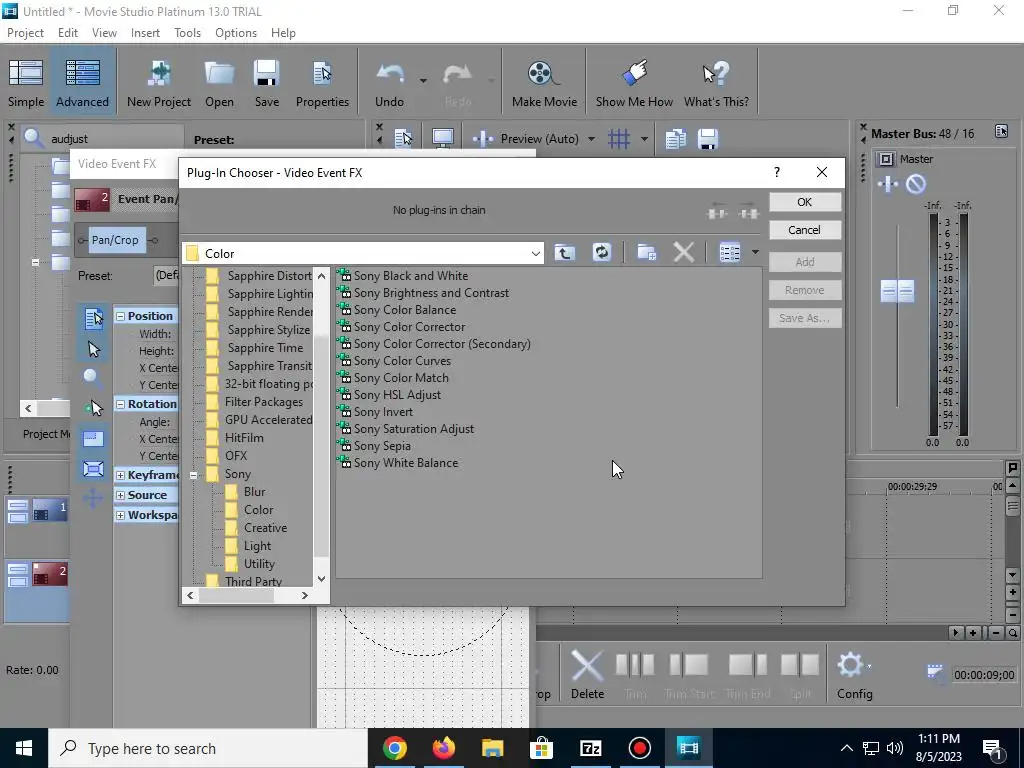Go up one folder level in Plug-In Chooser
This screenshot has width=1024, height=768.
pyautogui.click(x=565, y=253)
